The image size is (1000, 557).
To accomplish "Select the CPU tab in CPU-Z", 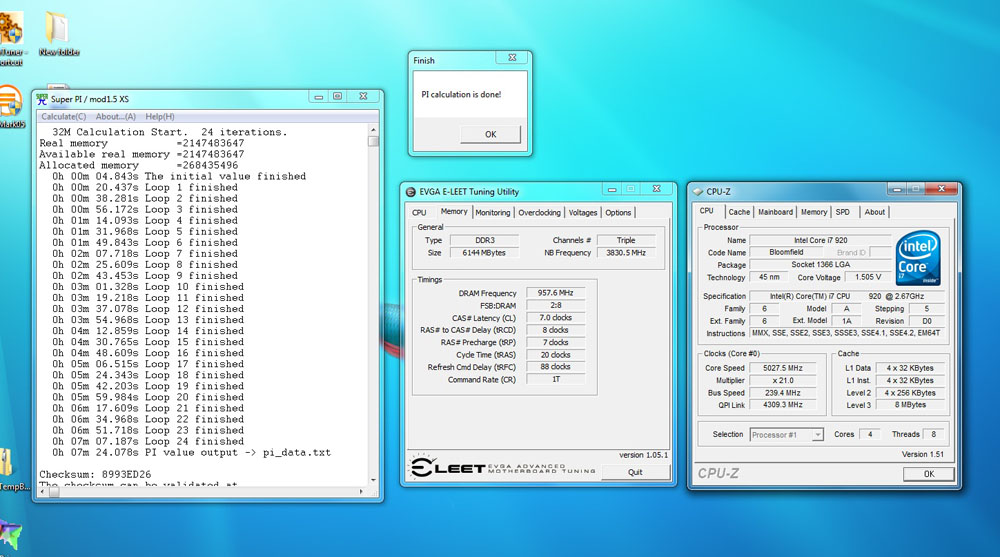I will (707, 211).
